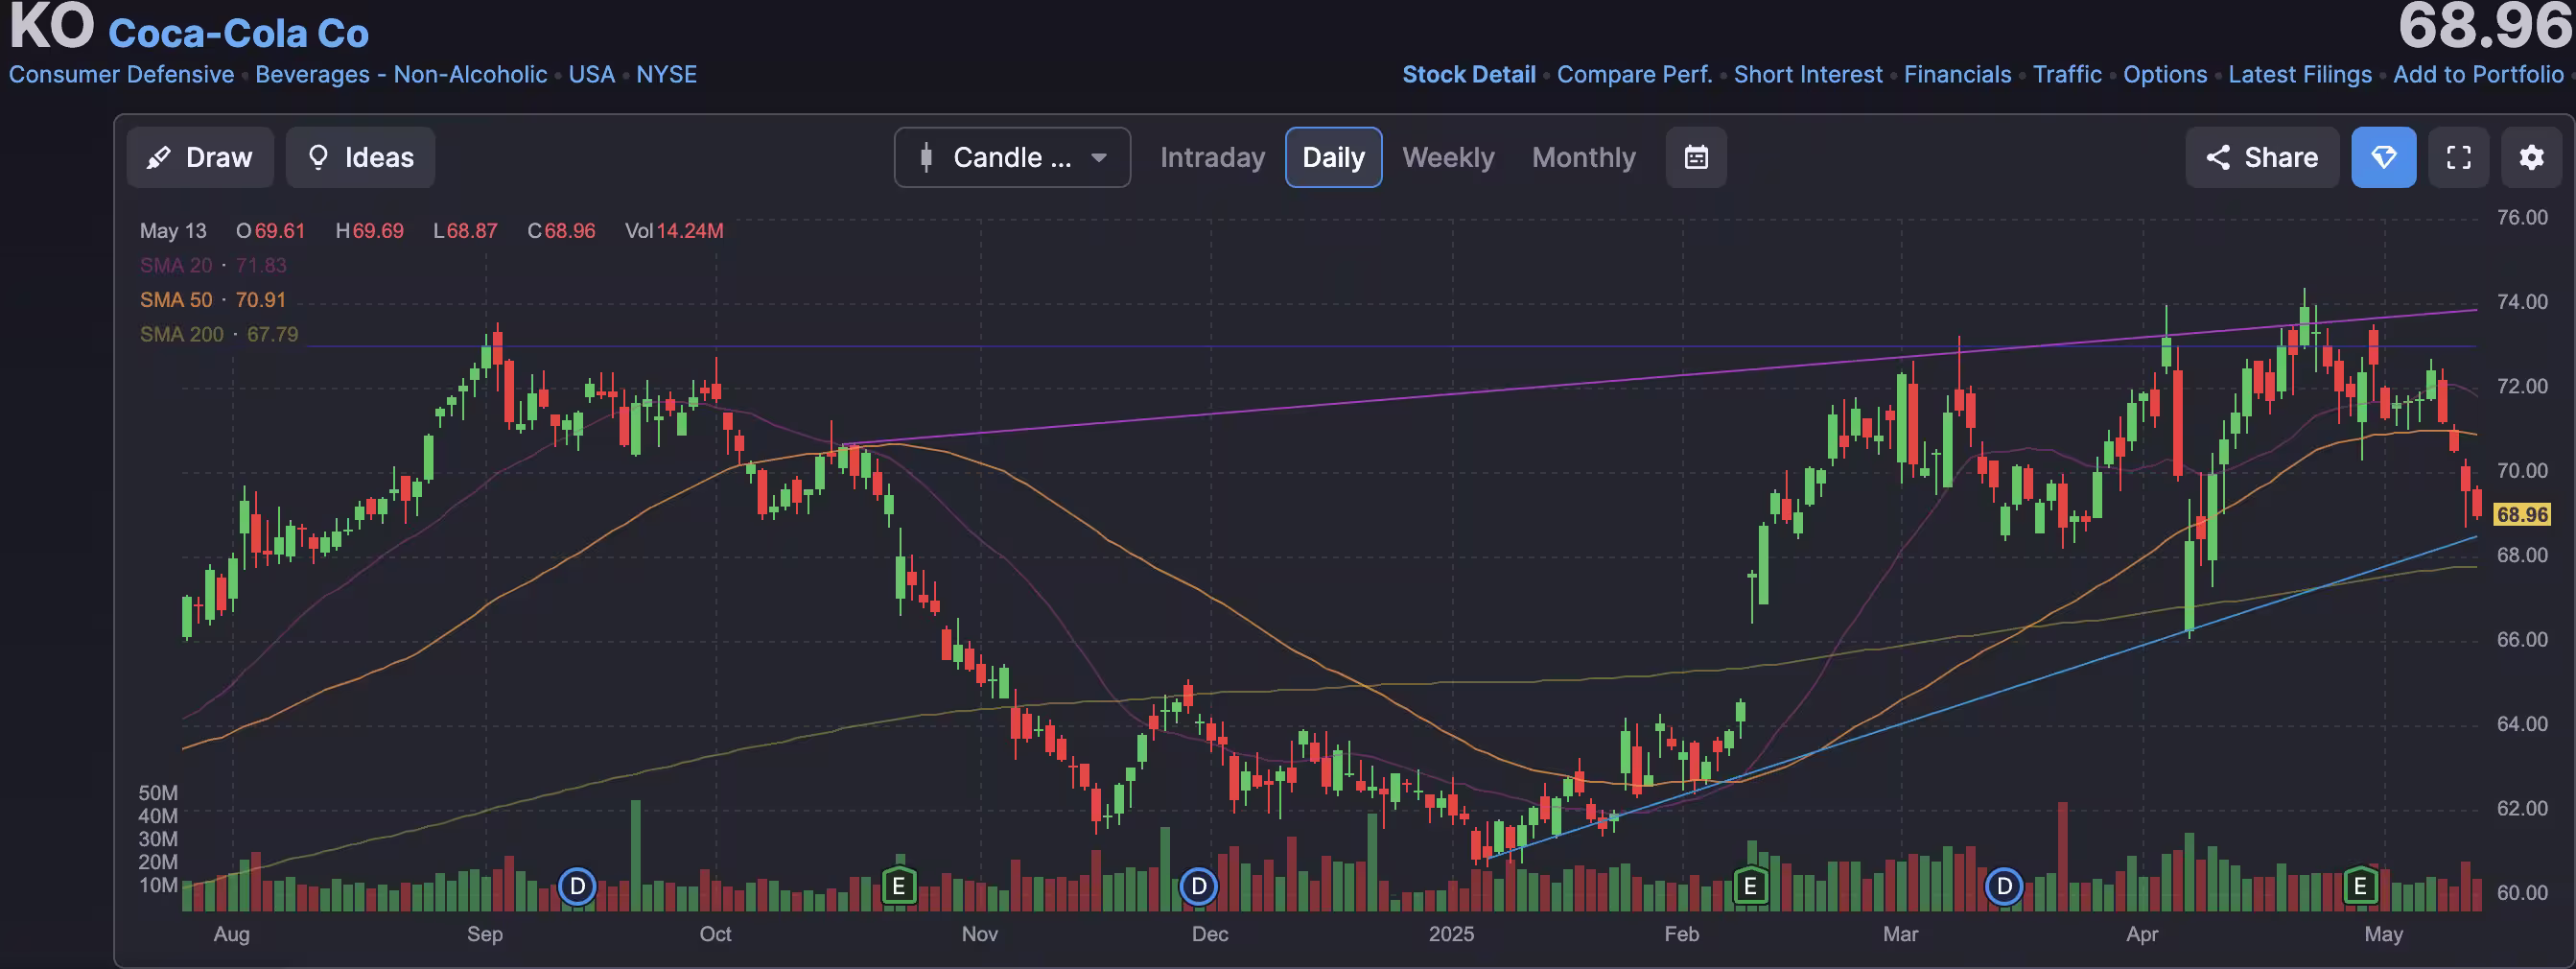Switch to the Monthly timeframe

1584,157
